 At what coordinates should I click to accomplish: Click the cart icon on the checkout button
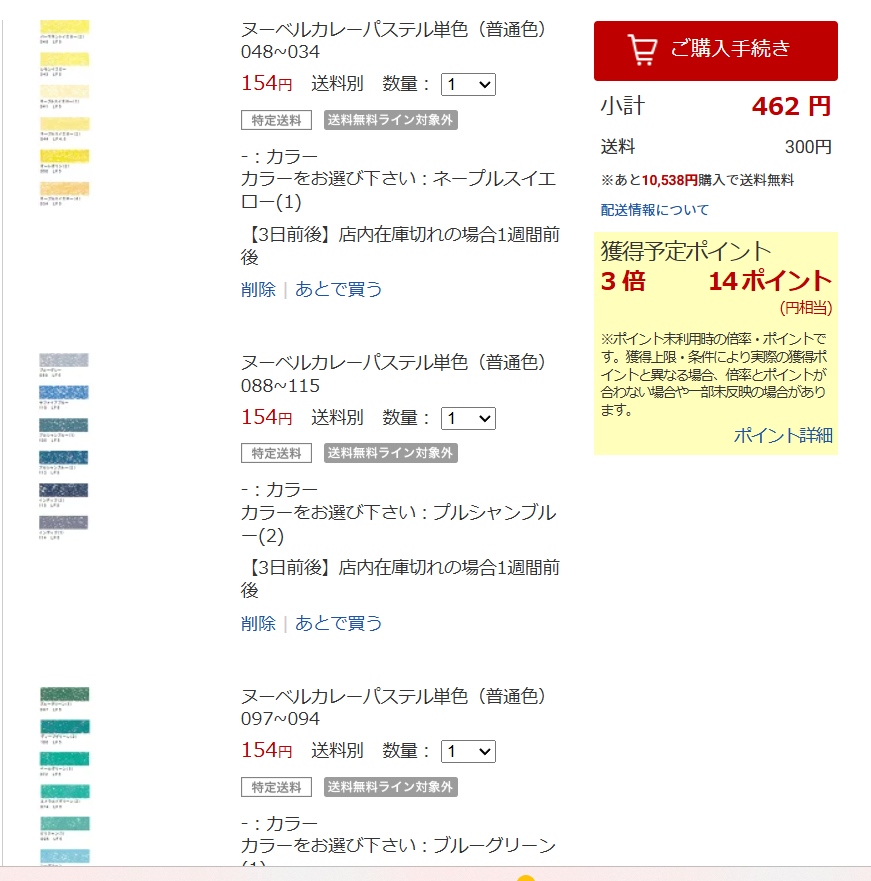point(642,50)
